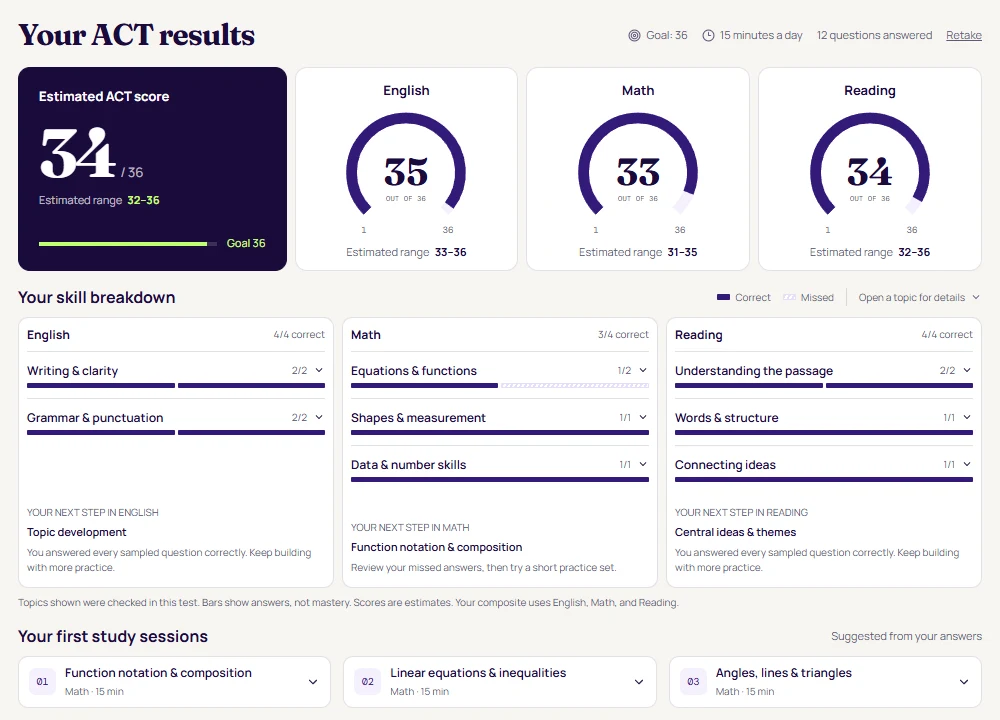Viewport: 1000px width, 720px height.
Task: Expand Understanding the passage topic
Action: pyautogui.click(x=967, y=371)
